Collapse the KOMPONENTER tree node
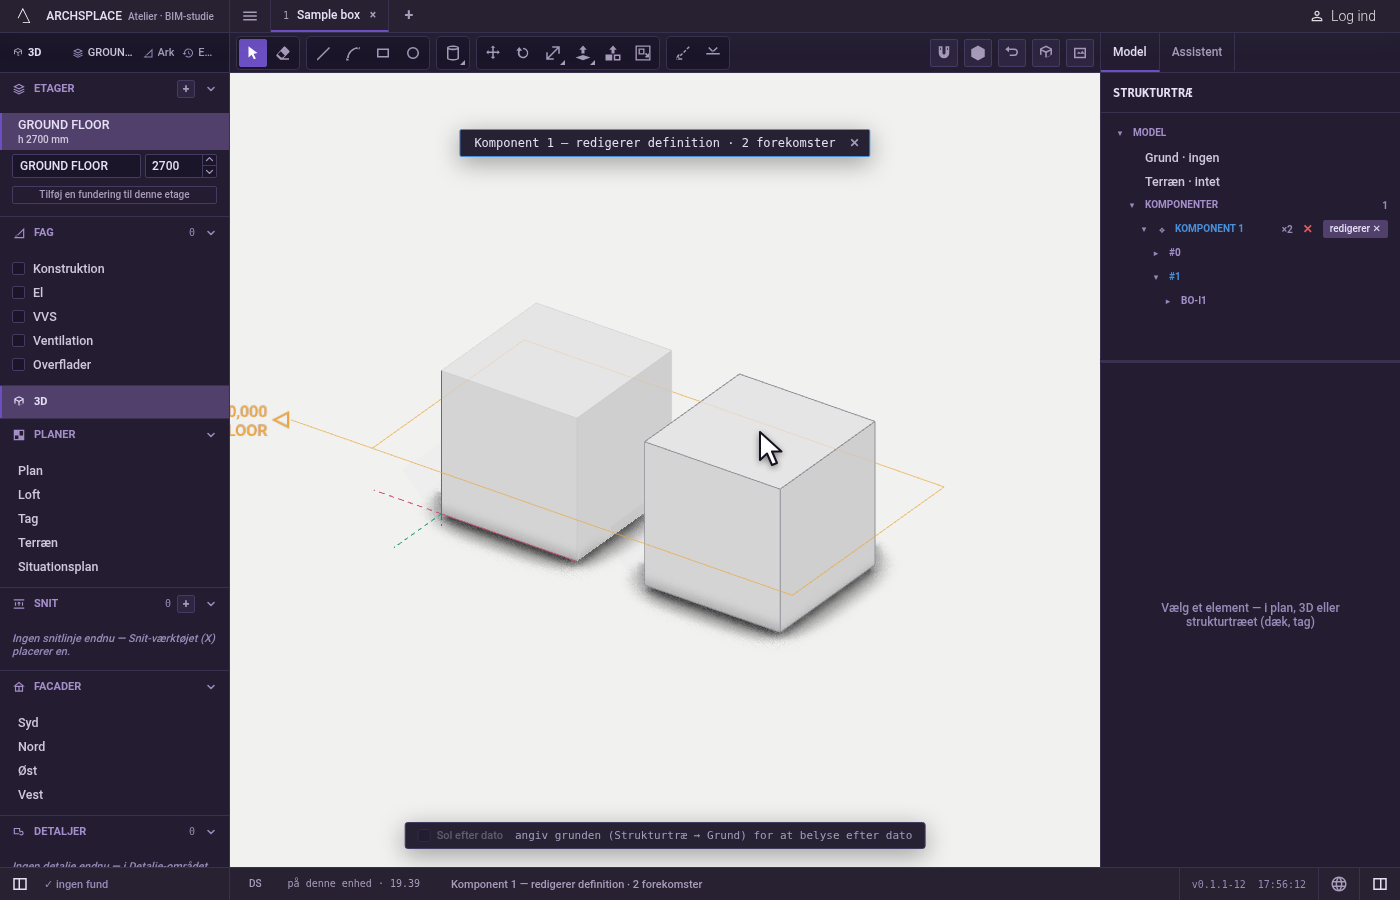The width and height of the screenshot is (1400, 900). [x=1132, y=205]
